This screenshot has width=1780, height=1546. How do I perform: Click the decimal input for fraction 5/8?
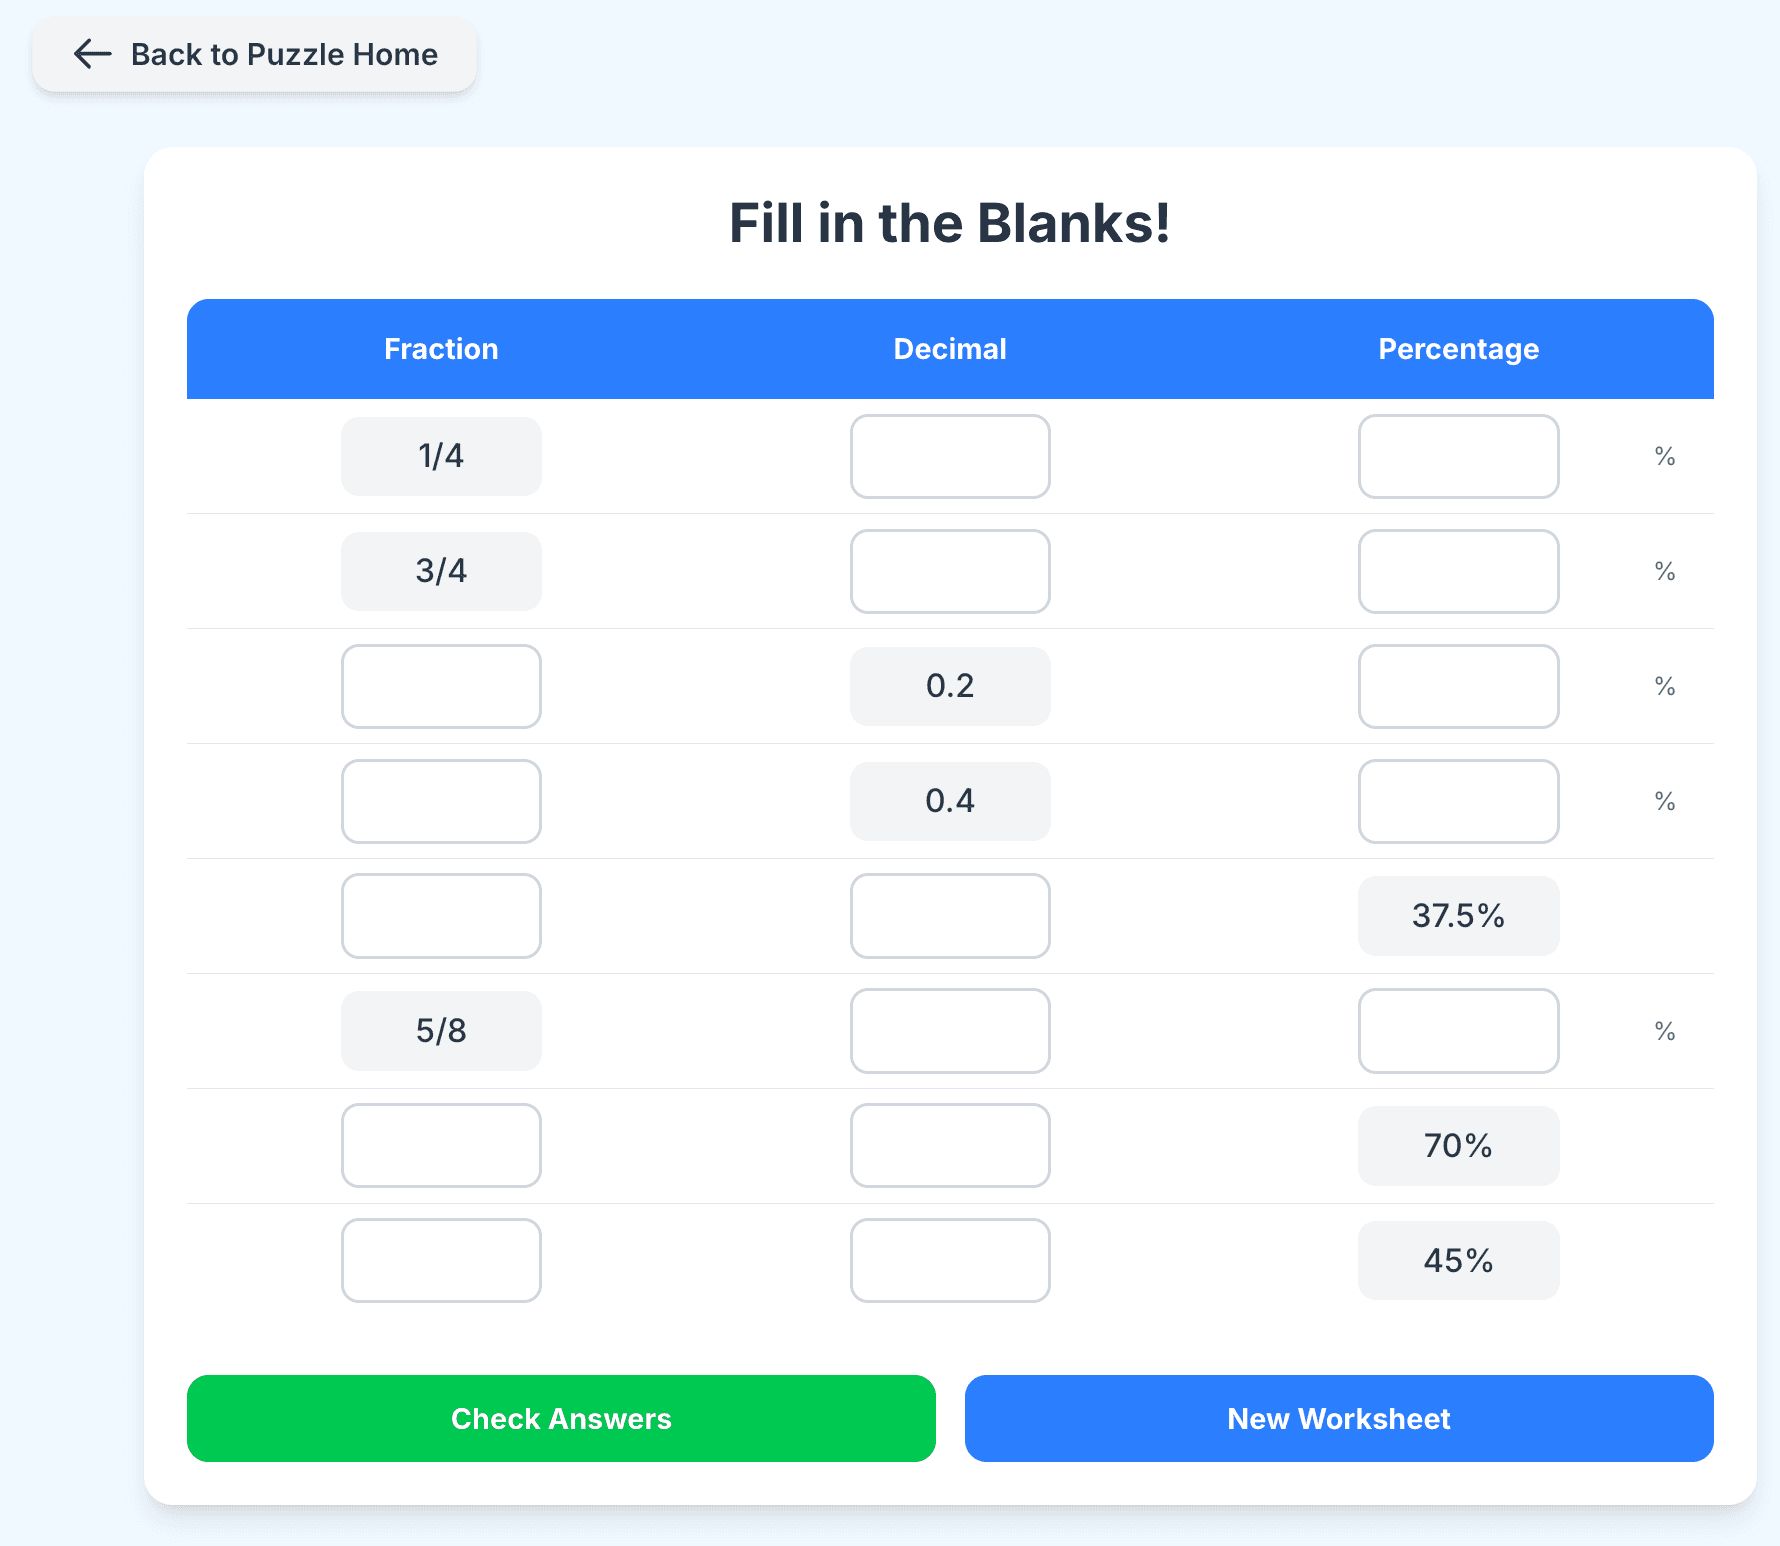coord(950,1031)
